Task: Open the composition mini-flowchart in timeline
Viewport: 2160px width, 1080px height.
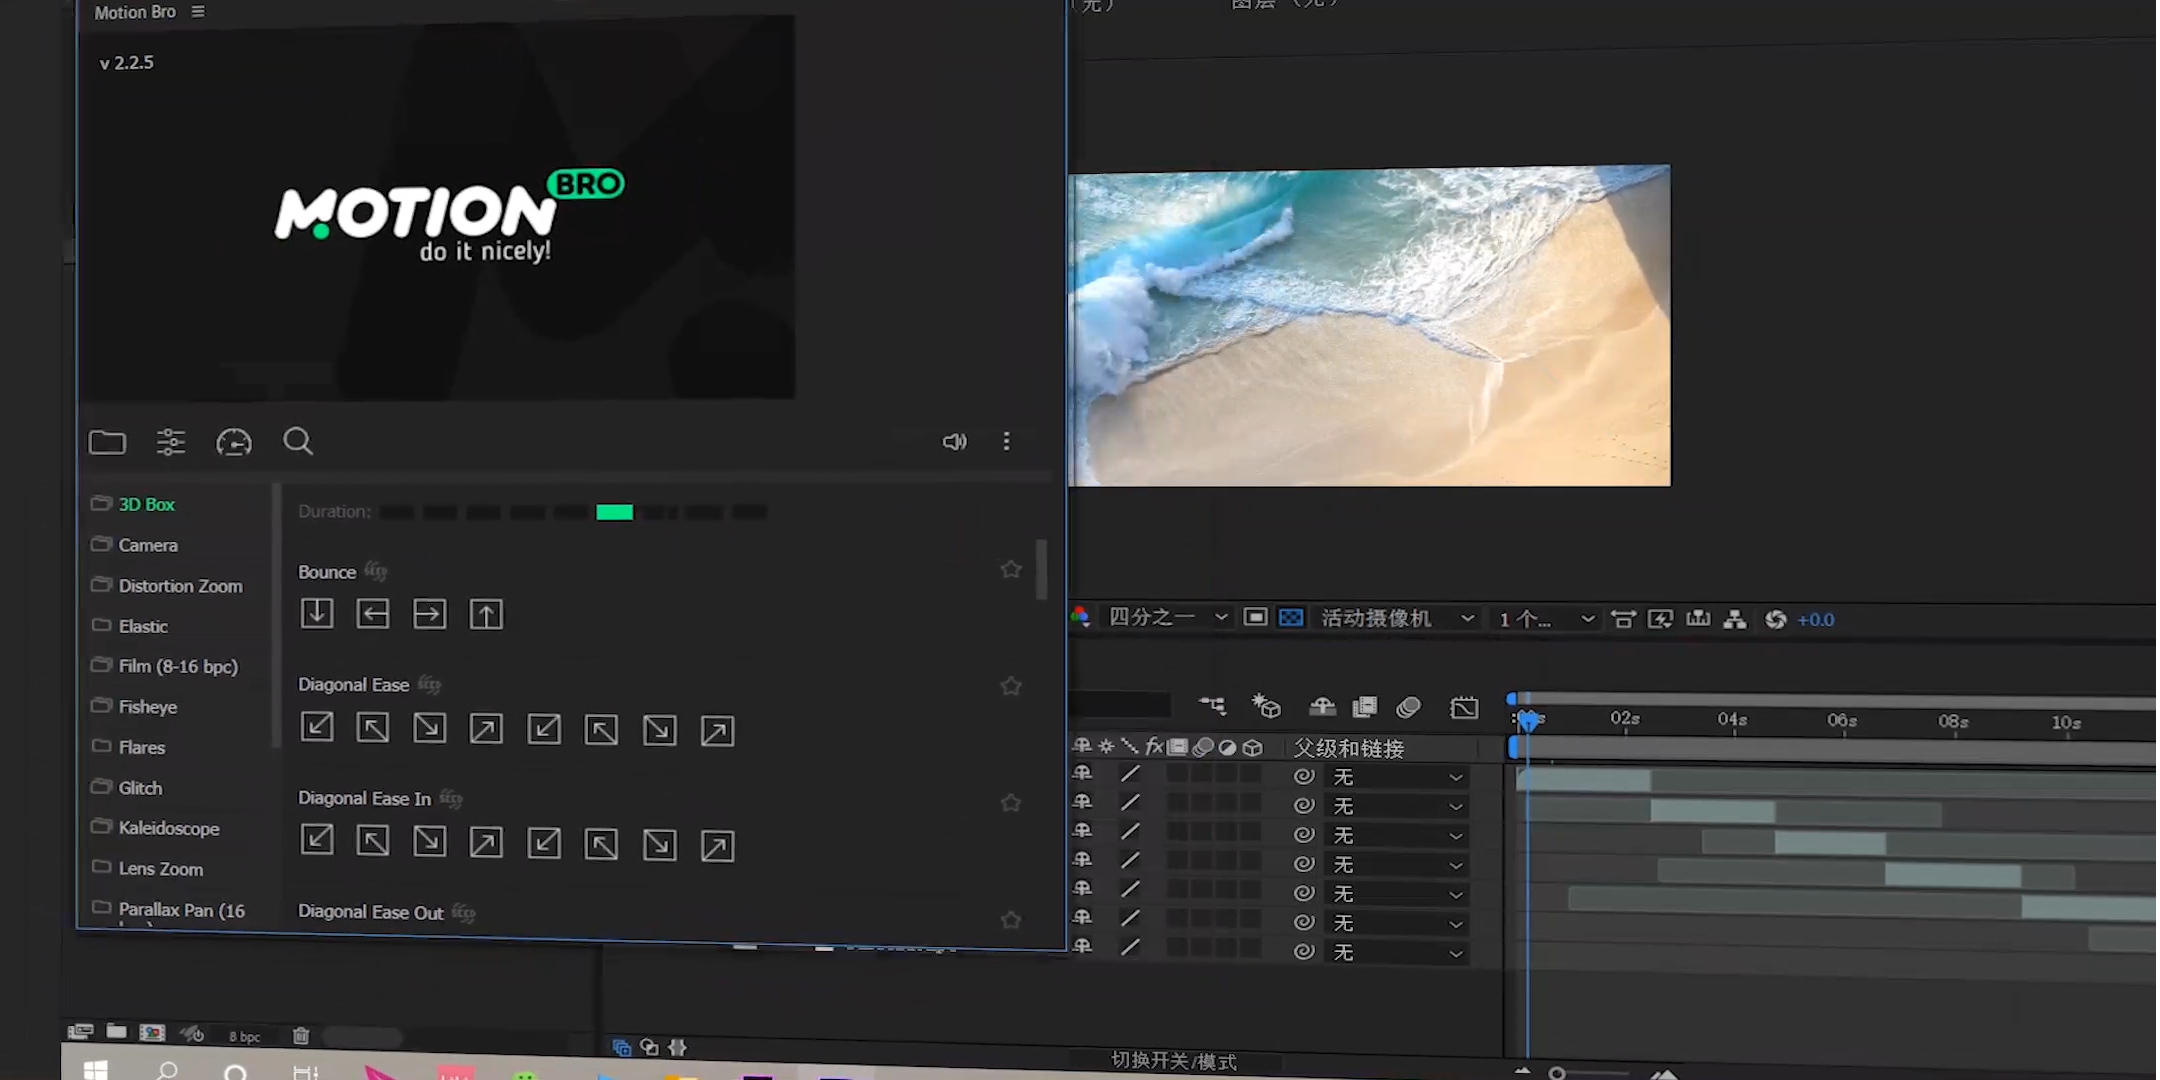Action: click(1212, 706)
